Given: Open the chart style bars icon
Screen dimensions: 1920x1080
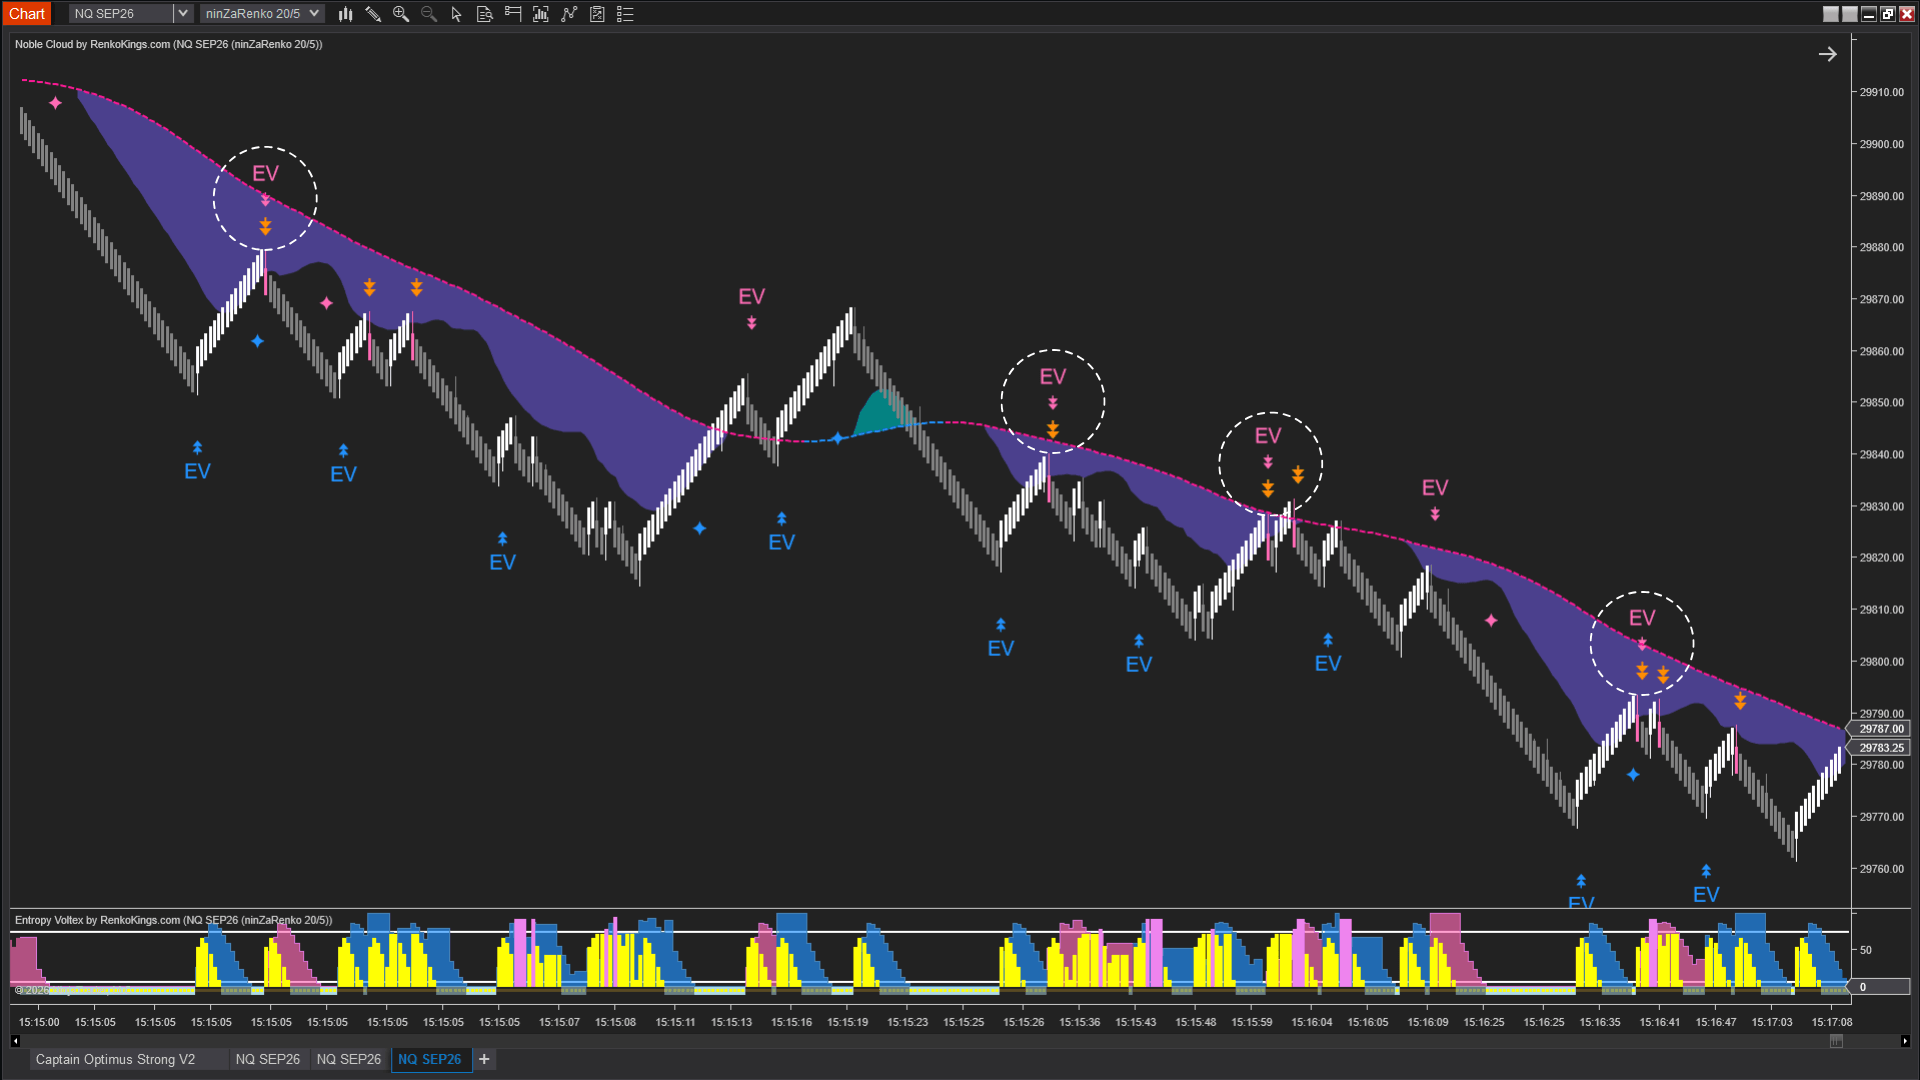Looking at the screenshot, I should pos(345,14).
